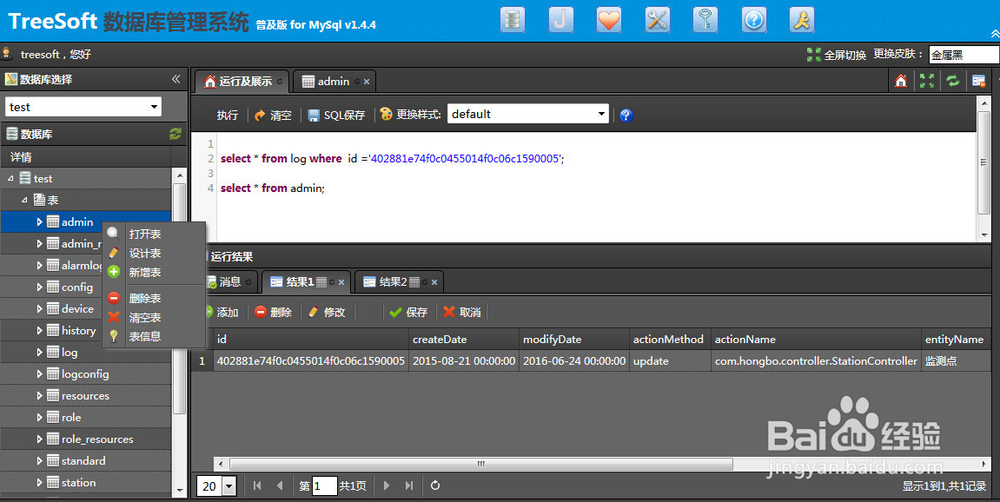Image resolution: width=1000 pixels, height=502 pixels.
Task: Click the home icon in tab bar
Action: [x=901, y=80]
